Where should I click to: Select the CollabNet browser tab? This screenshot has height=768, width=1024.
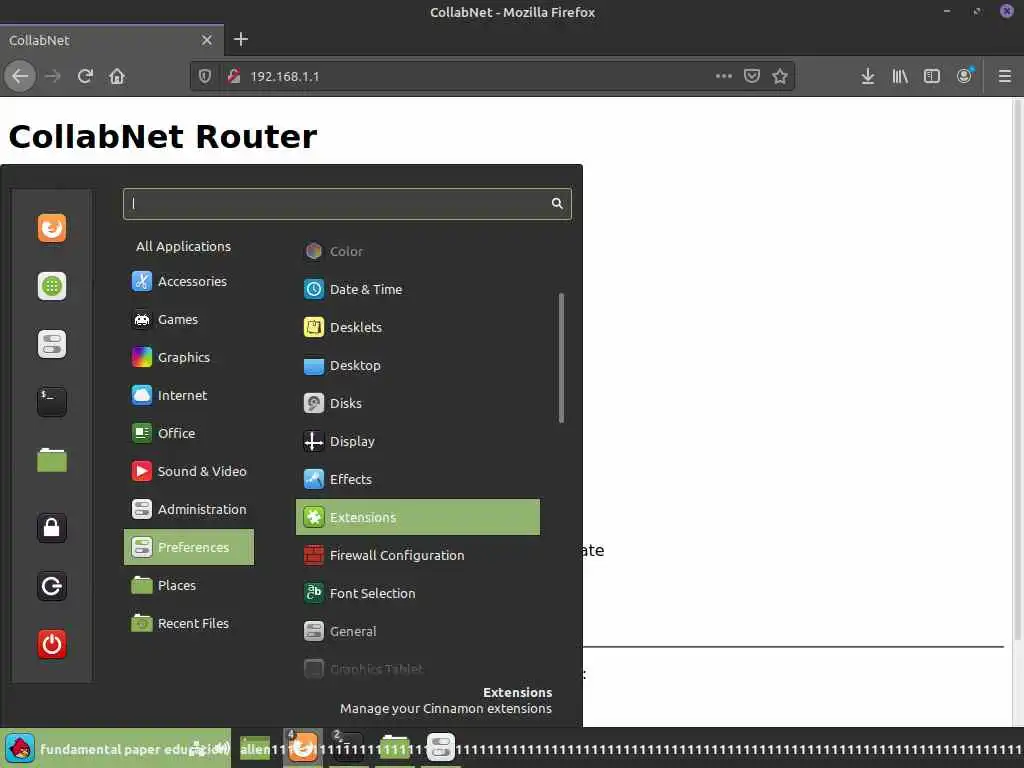pyautogui.click(x=112, y=40)
